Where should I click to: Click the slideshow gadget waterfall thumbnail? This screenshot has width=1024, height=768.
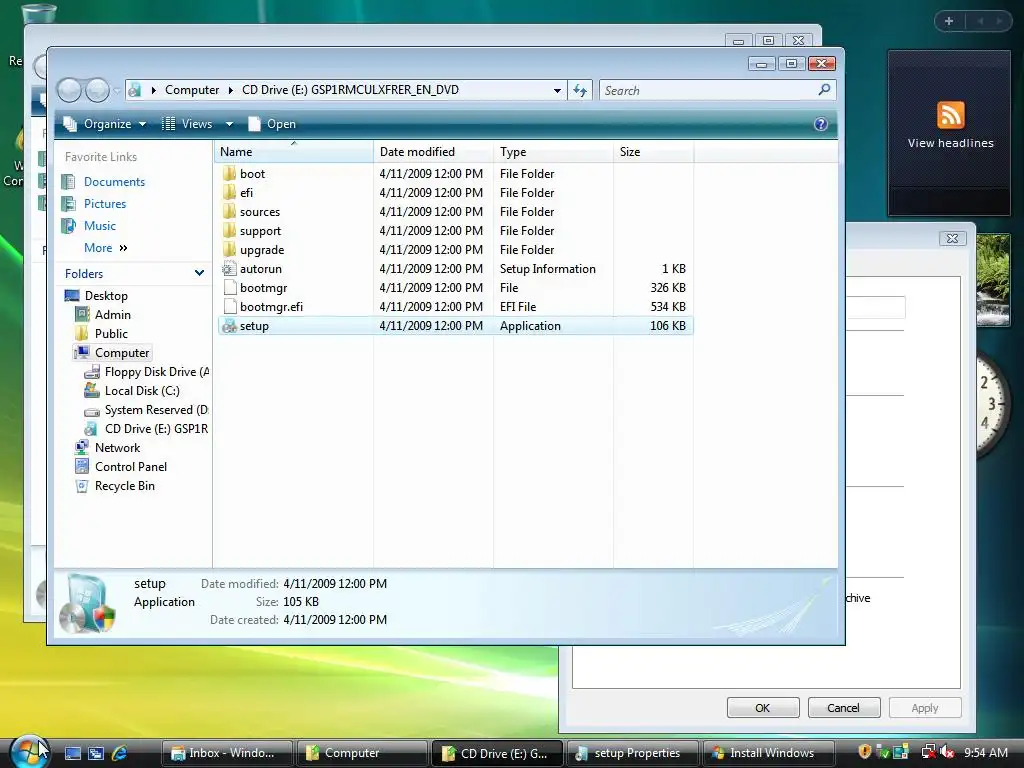pos(993,279)
